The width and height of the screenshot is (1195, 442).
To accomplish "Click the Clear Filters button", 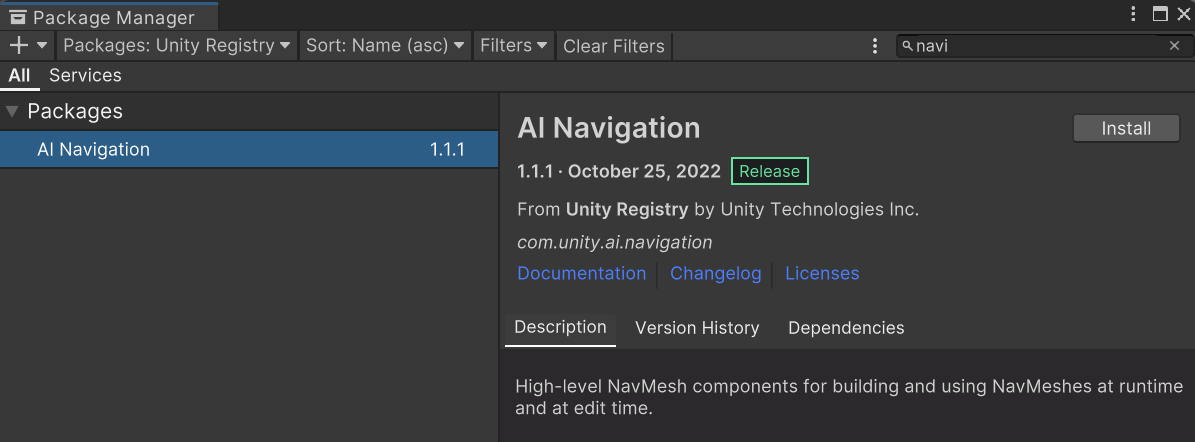I will [614, 46].
